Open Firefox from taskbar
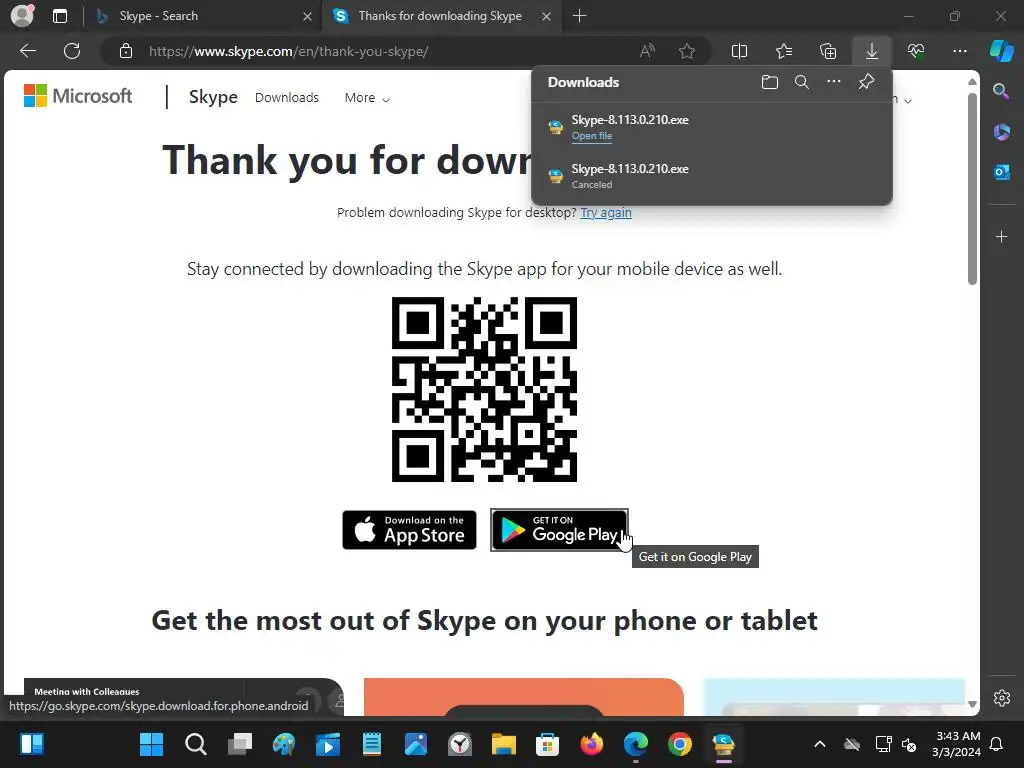The height and width of the screenshot is (768, 1024). pos(592,744)
